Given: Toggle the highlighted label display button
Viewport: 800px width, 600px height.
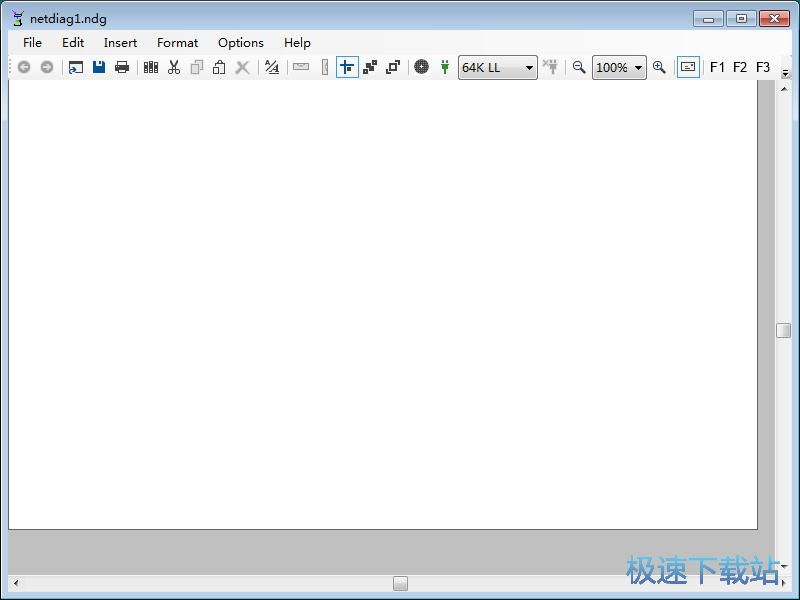Looking at the screenshot, I should click(x=688, y=67).
